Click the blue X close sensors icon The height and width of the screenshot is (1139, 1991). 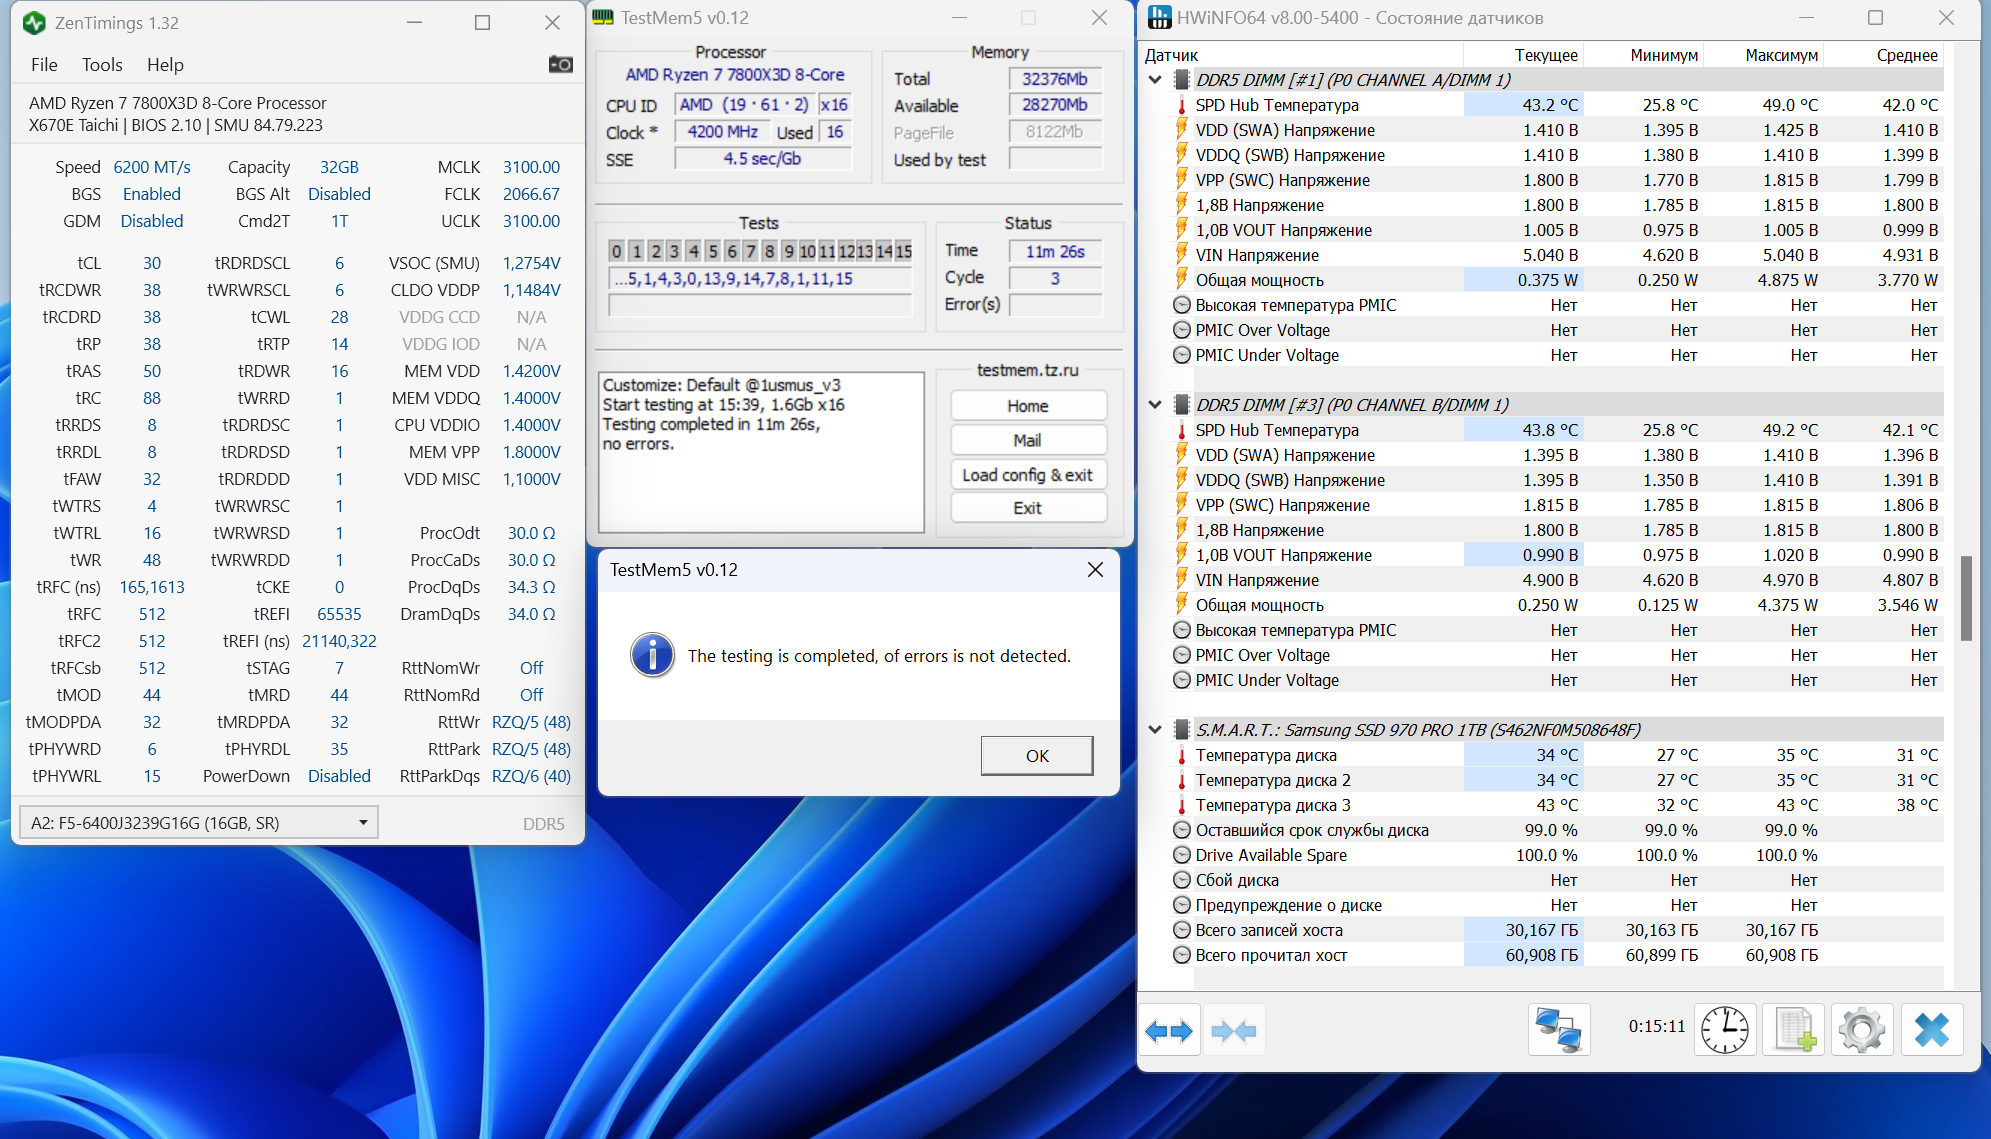pyautogui.click(x=1931, y=1030)
